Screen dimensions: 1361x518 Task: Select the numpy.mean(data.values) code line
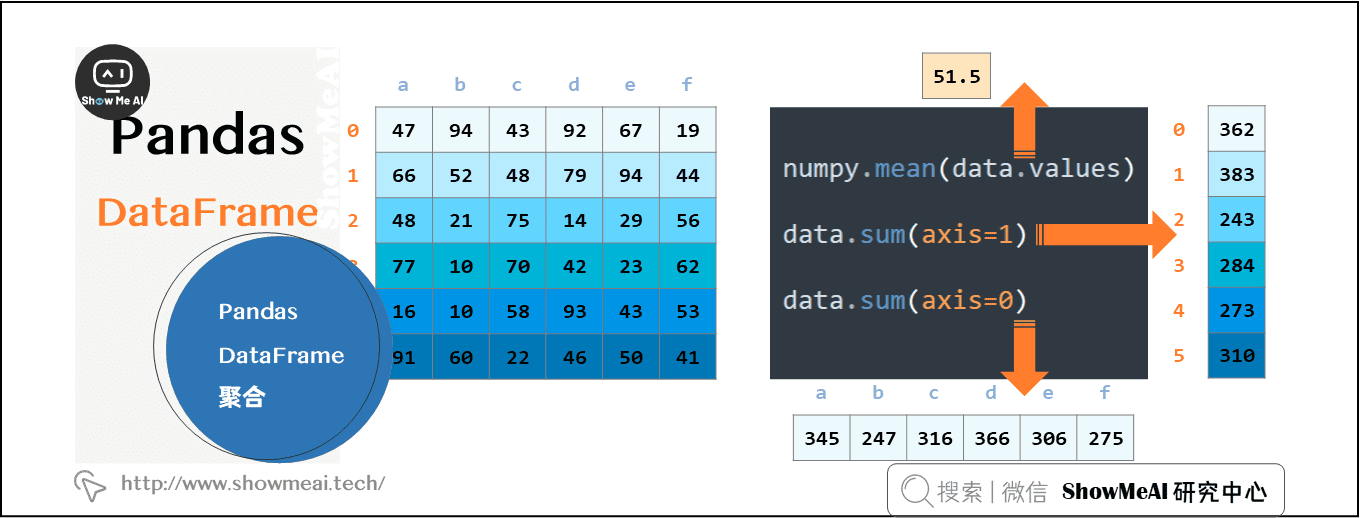[x=959, y=168]
